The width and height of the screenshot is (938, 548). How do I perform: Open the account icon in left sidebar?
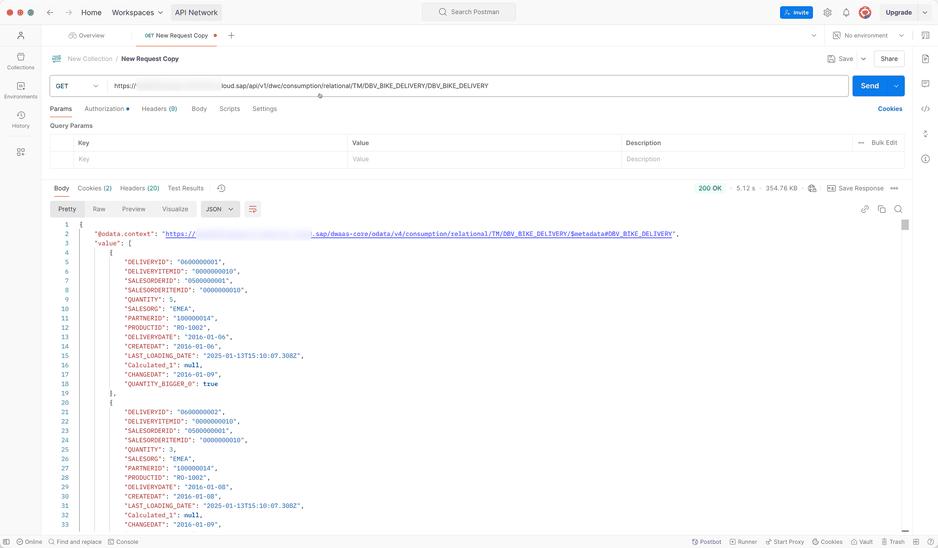click(21, 35)
